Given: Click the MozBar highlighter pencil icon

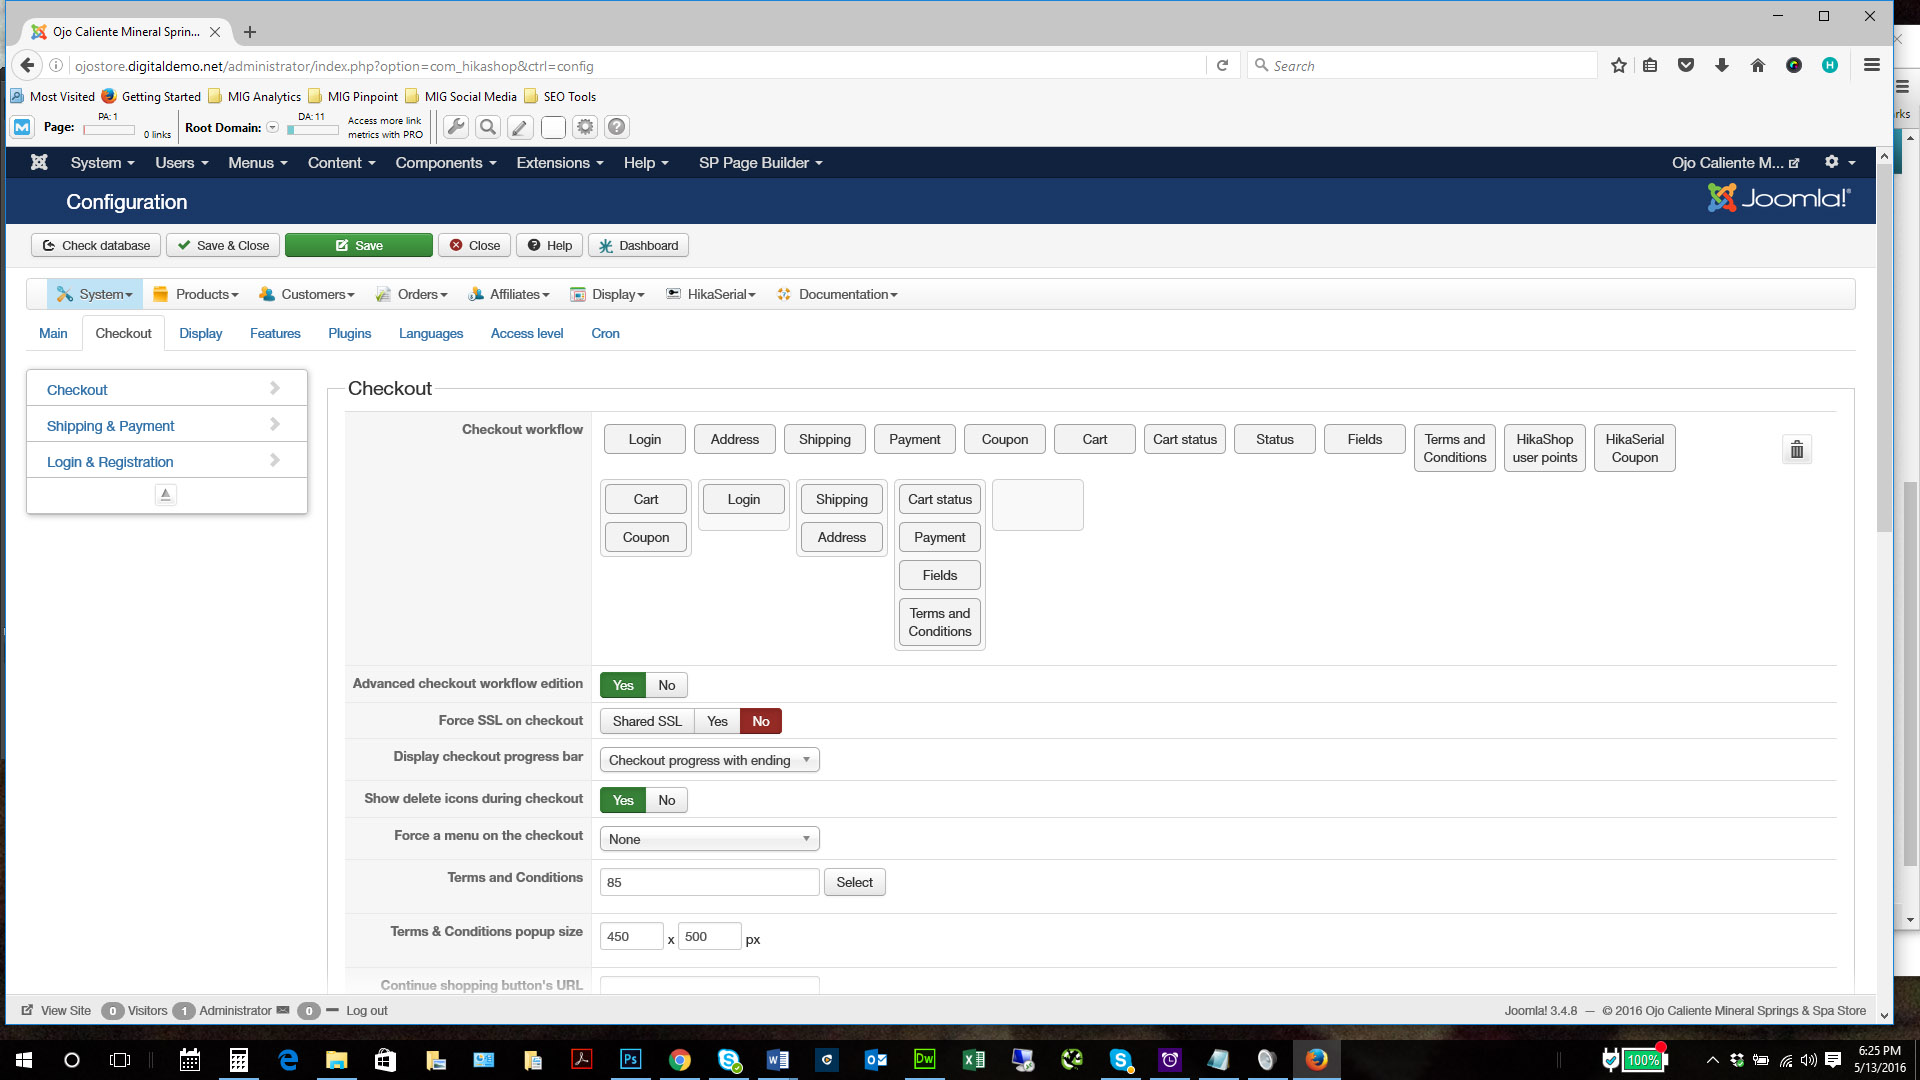Looking at the screenshot, I should 520,127.
